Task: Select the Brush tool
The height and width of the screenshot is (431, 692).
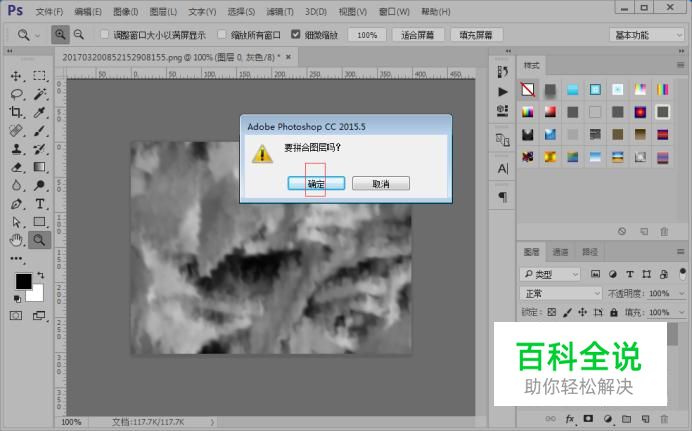Action: click(39, 131)
